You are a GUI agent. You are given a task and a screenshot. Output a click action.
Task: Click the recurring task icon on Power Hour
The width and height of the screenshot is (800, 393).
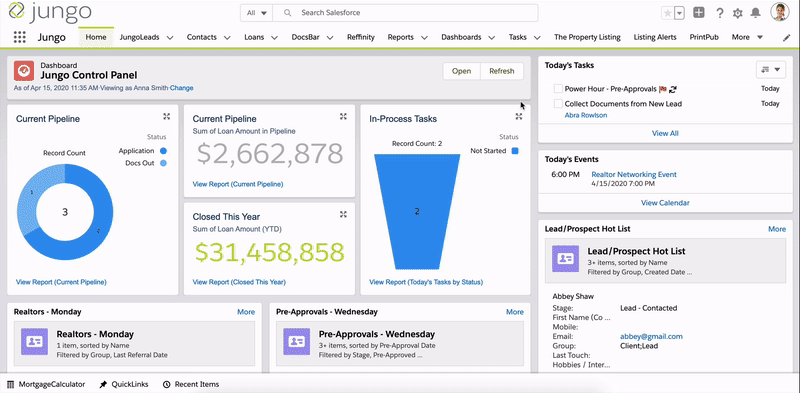[673, 89]
